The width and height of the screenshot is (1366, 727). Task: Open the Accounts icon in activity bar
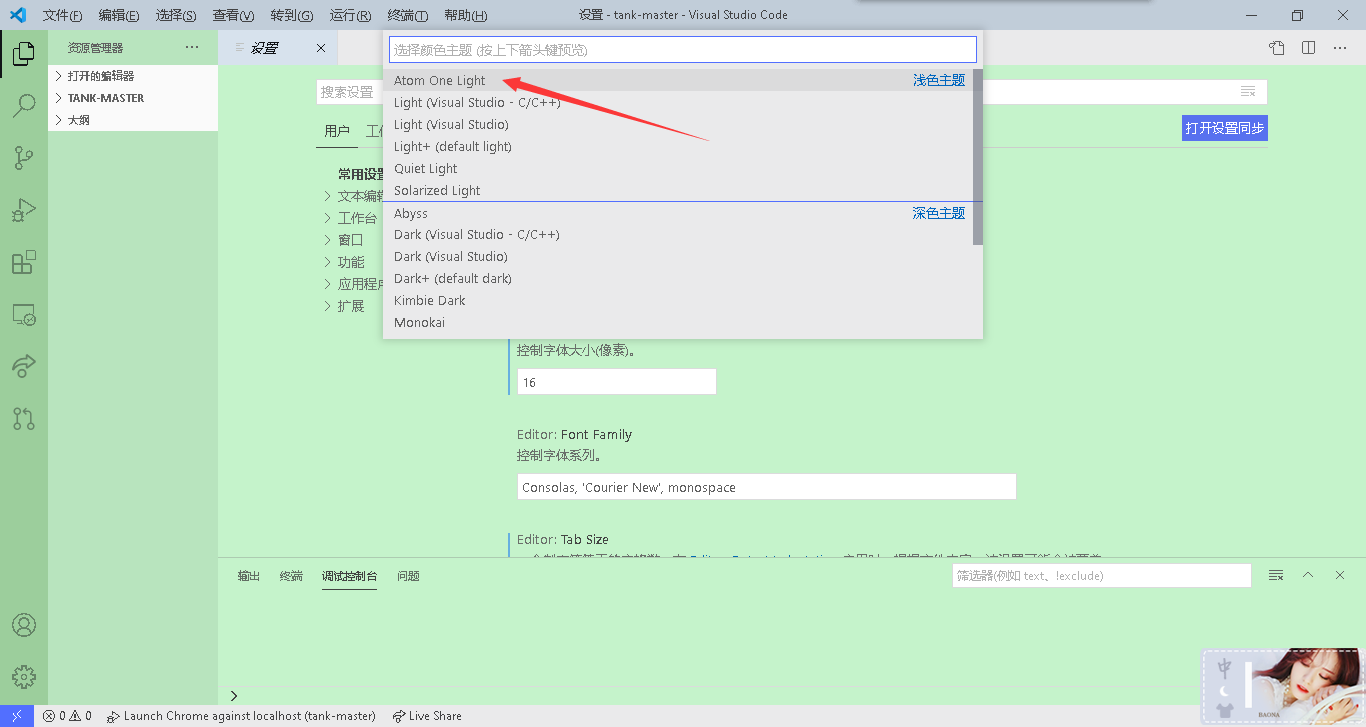[24, 625]
